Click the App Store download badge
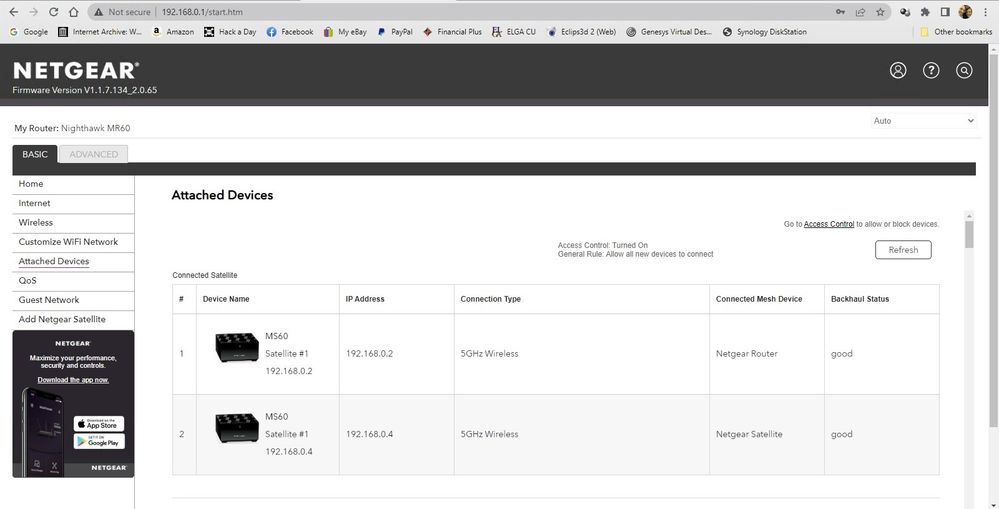The height and width of the screenshot is (509, 999). (x=99, y=424)
